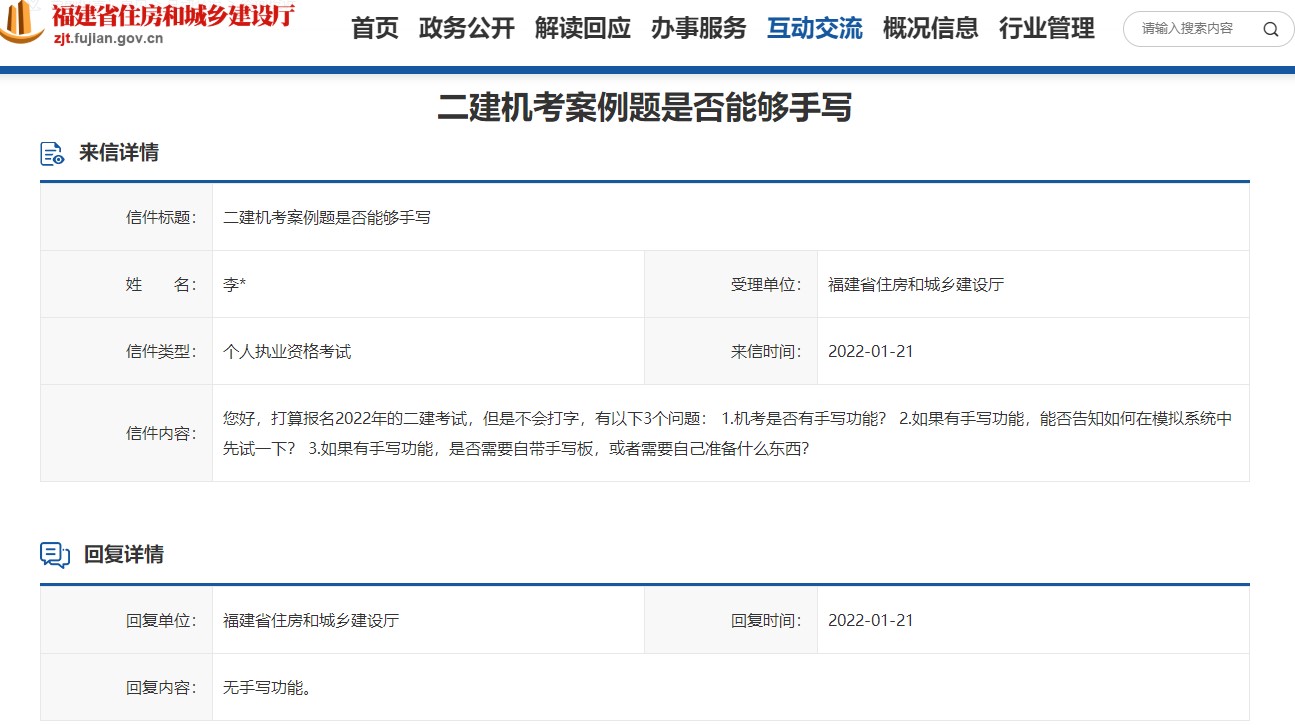This screenshot has height=728, width=1295.
Task: Open the 行业管理 section
Action: click(x=1047, y=29)
